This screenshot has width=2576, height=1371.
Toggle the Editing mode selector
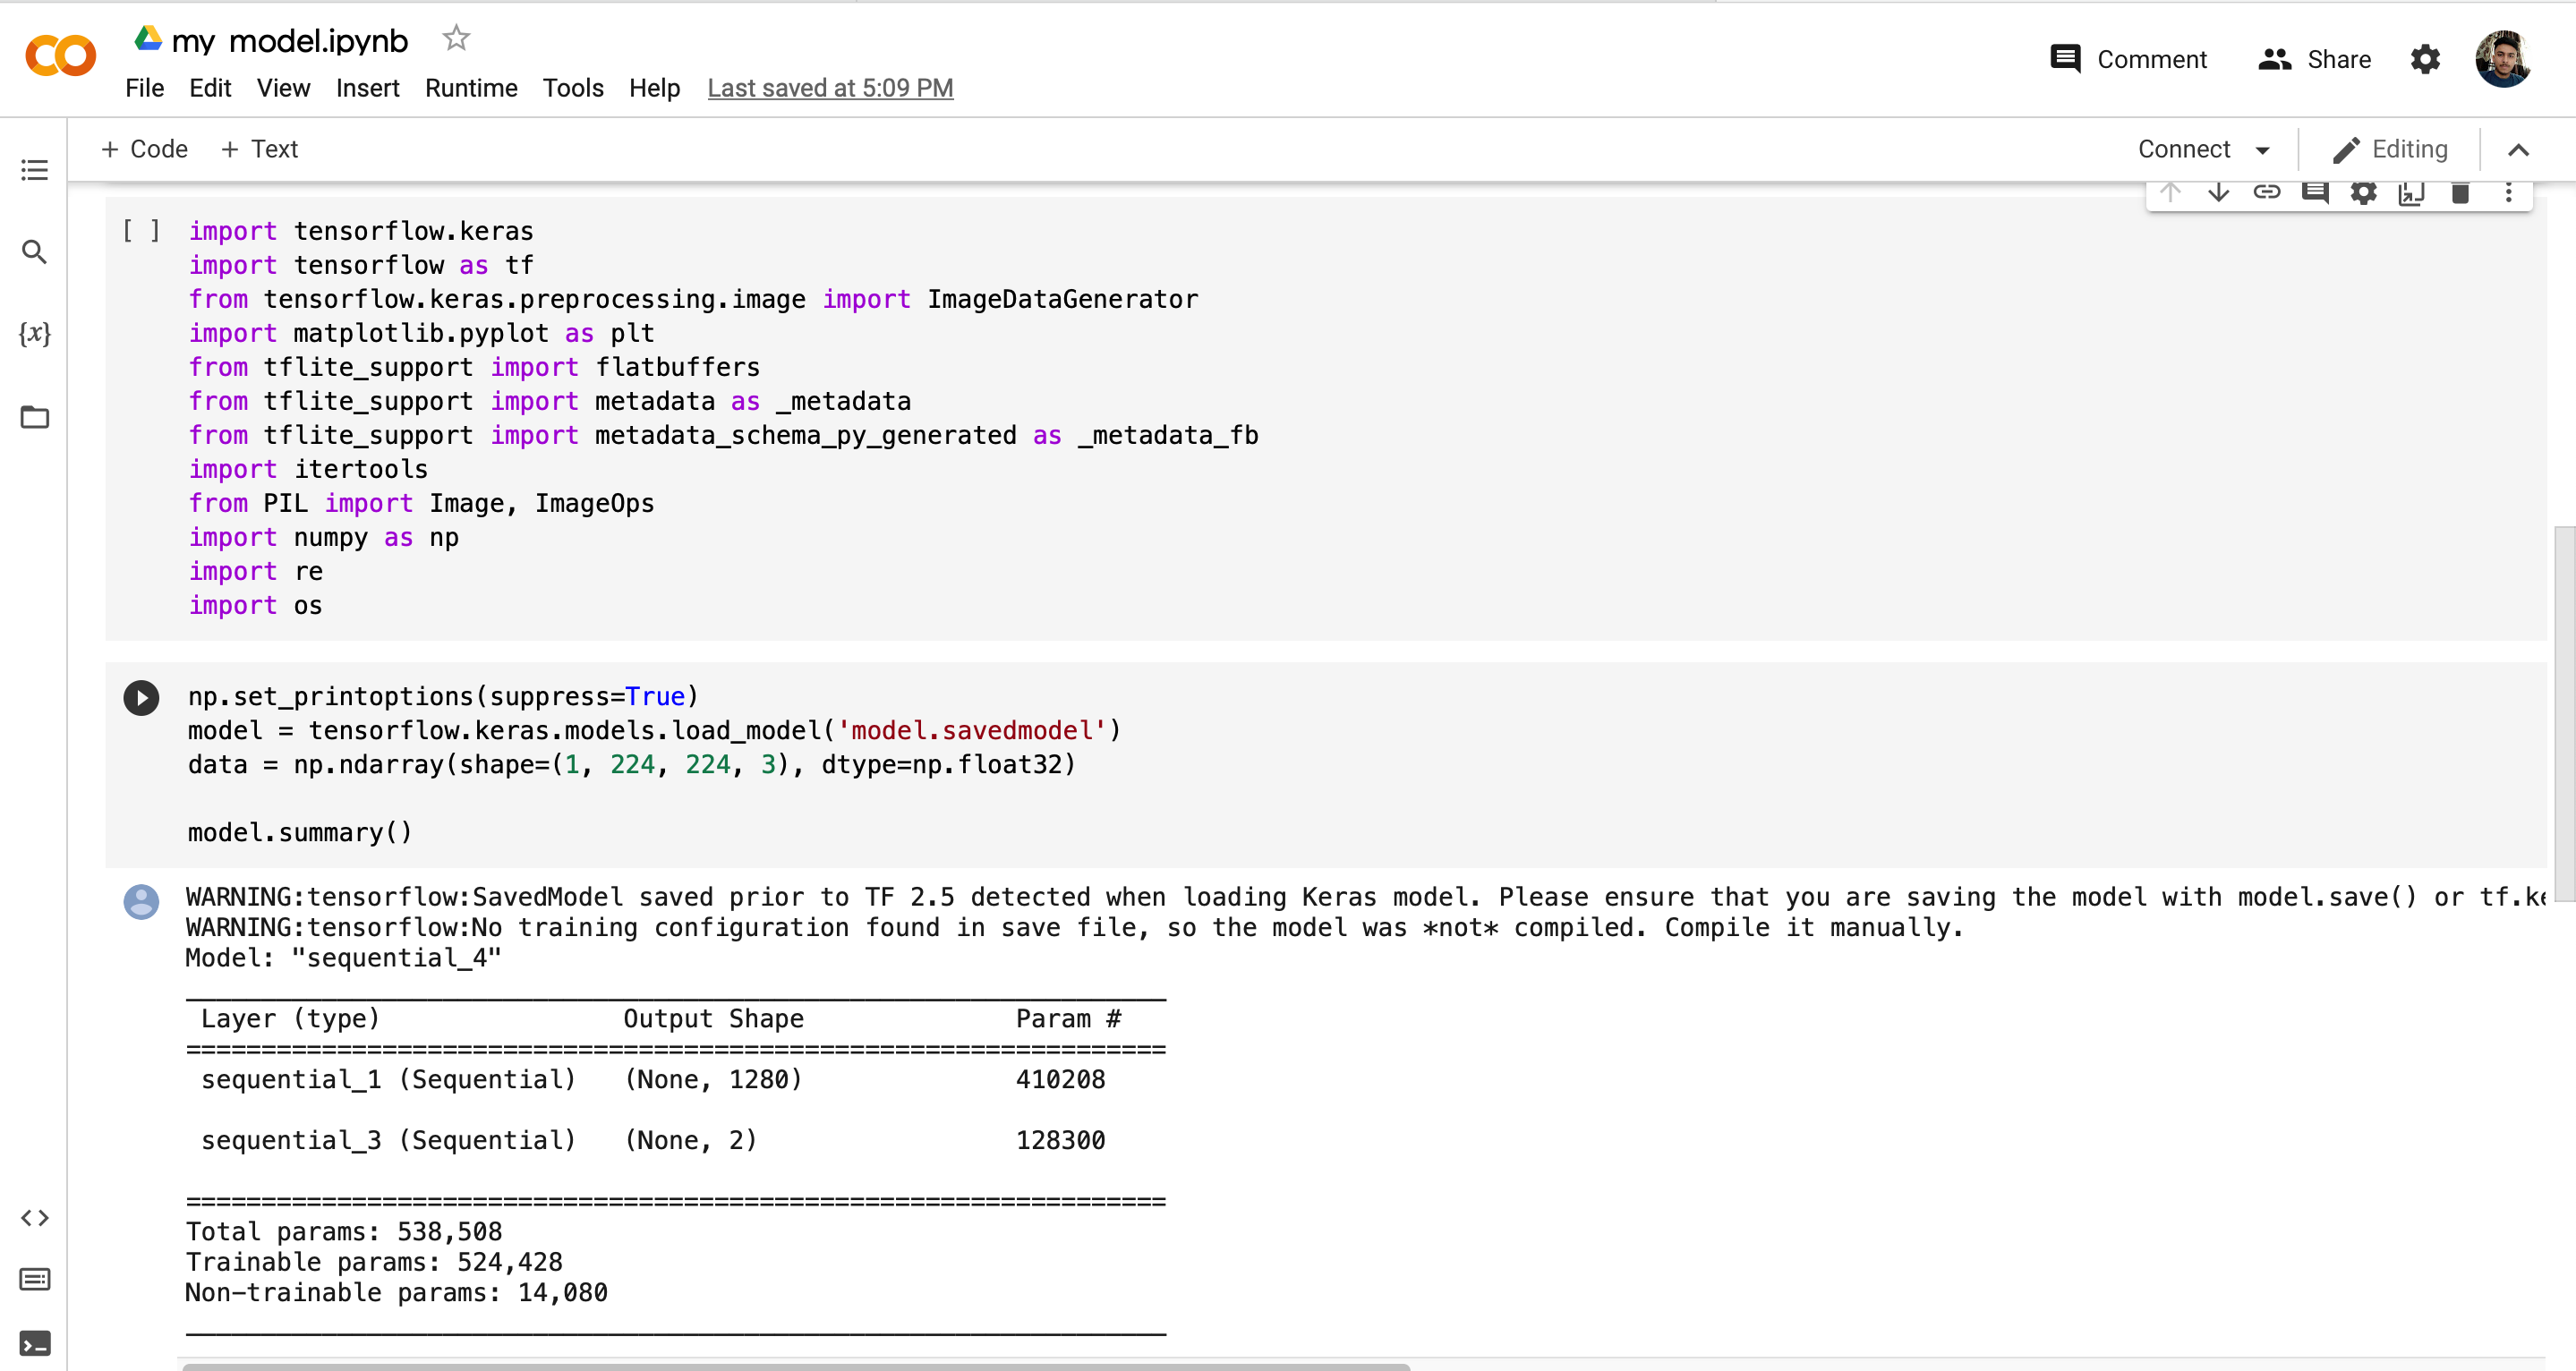[2390, 149]
